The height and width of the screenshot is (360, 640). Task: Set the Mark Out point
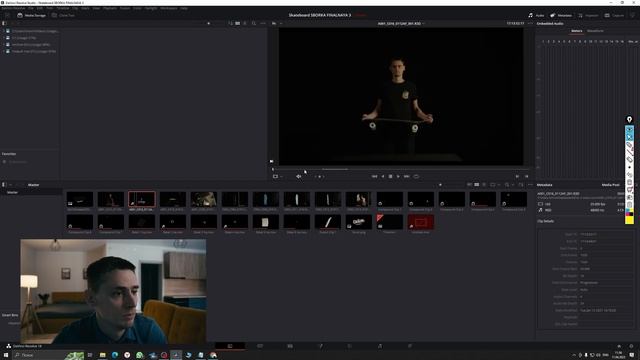point(526,176)
